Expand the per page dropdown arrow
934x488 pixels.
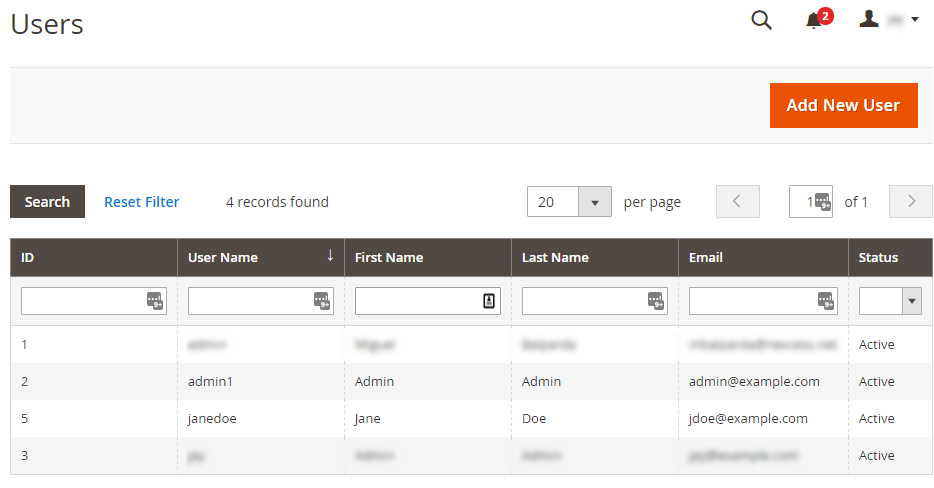(x=594, y=202)
